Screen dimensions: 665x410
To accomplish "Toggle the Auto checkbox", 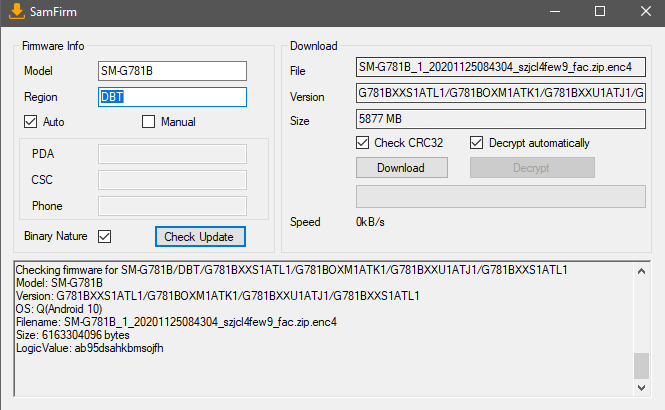I will (31, 122).
